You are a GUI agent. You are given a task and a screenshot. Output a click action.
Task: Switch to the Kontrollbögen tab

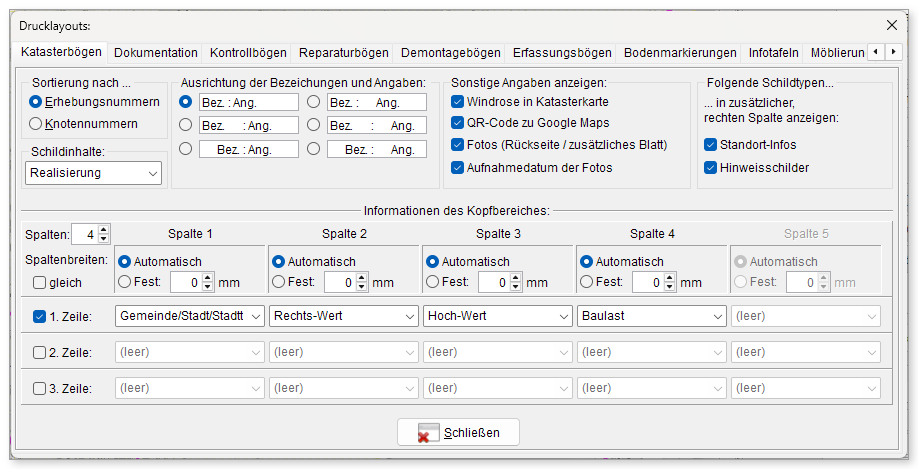[x=248, y=53]
